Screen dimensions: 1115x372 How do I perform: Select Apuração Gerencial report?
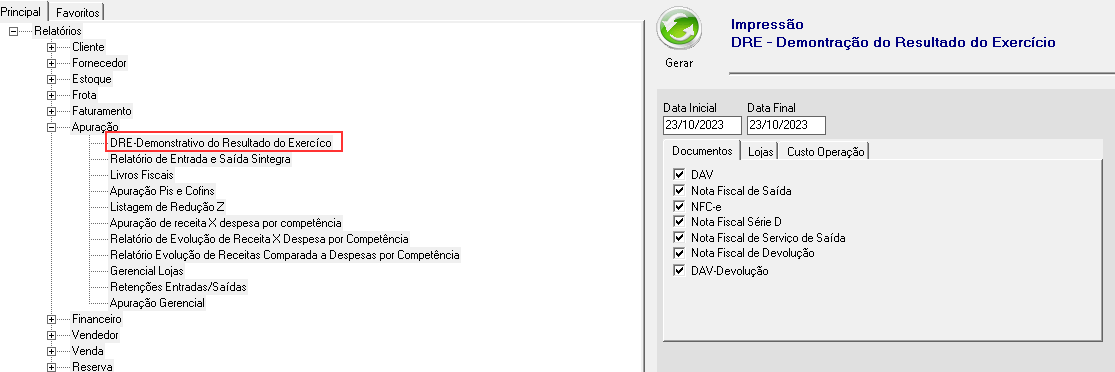pyautogui.click(x=157, y=303)
